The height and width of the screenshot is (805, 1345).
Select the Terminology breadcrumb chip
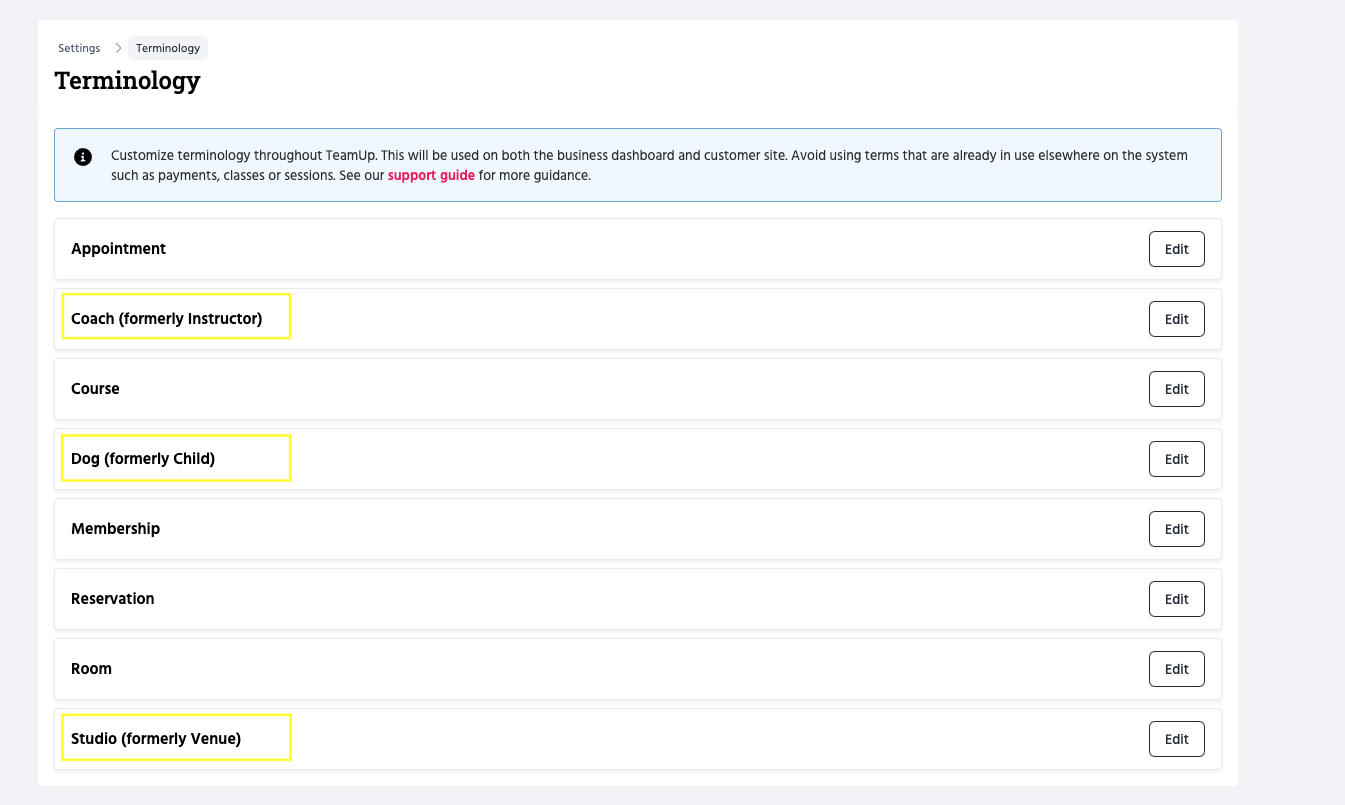168,48
